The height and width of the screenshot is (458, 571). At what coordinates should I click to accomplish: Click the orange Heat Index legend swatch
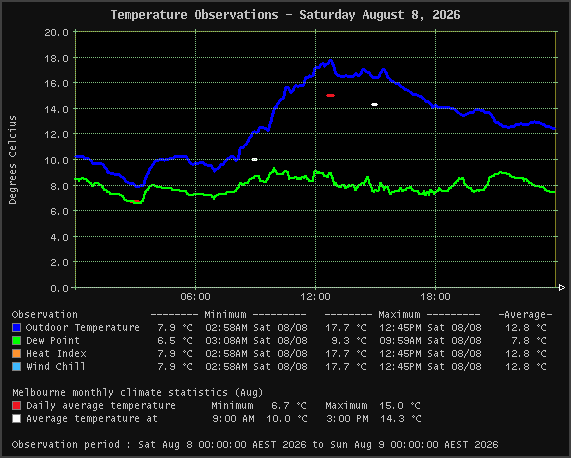(x=16, y=354)
